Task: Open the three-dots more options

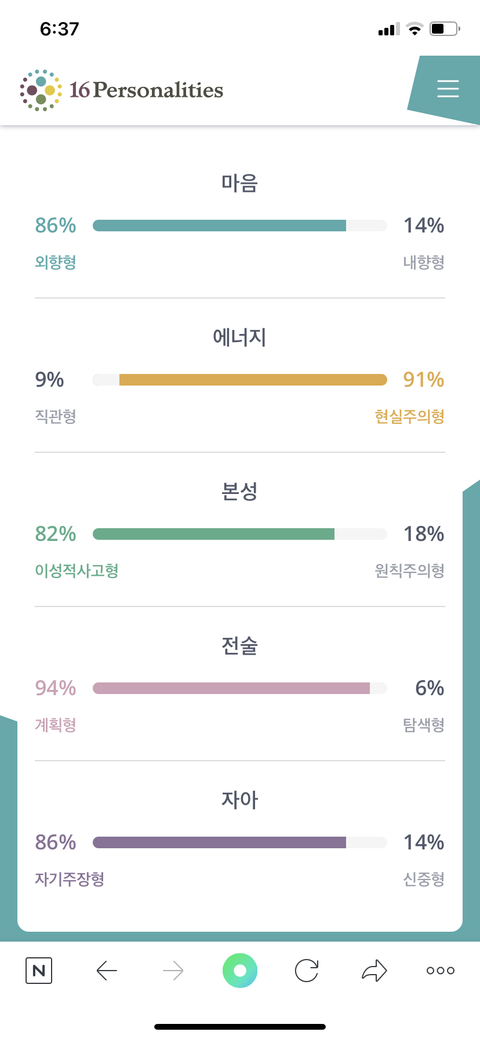Action: [x=440, y=971]
